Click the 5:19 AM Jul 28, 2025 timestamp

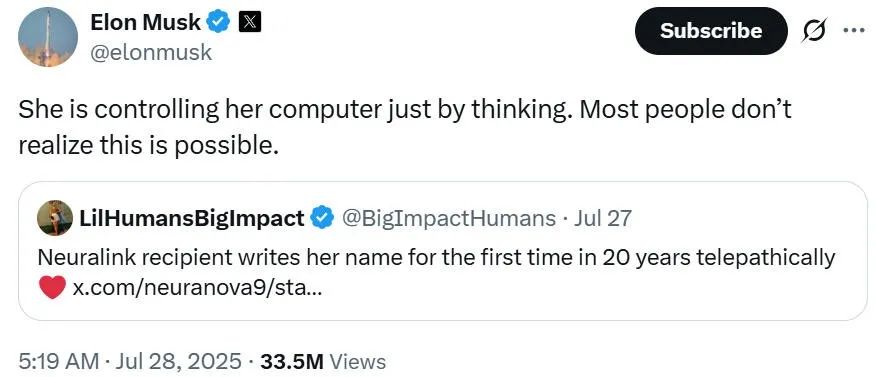click(130, 361)
